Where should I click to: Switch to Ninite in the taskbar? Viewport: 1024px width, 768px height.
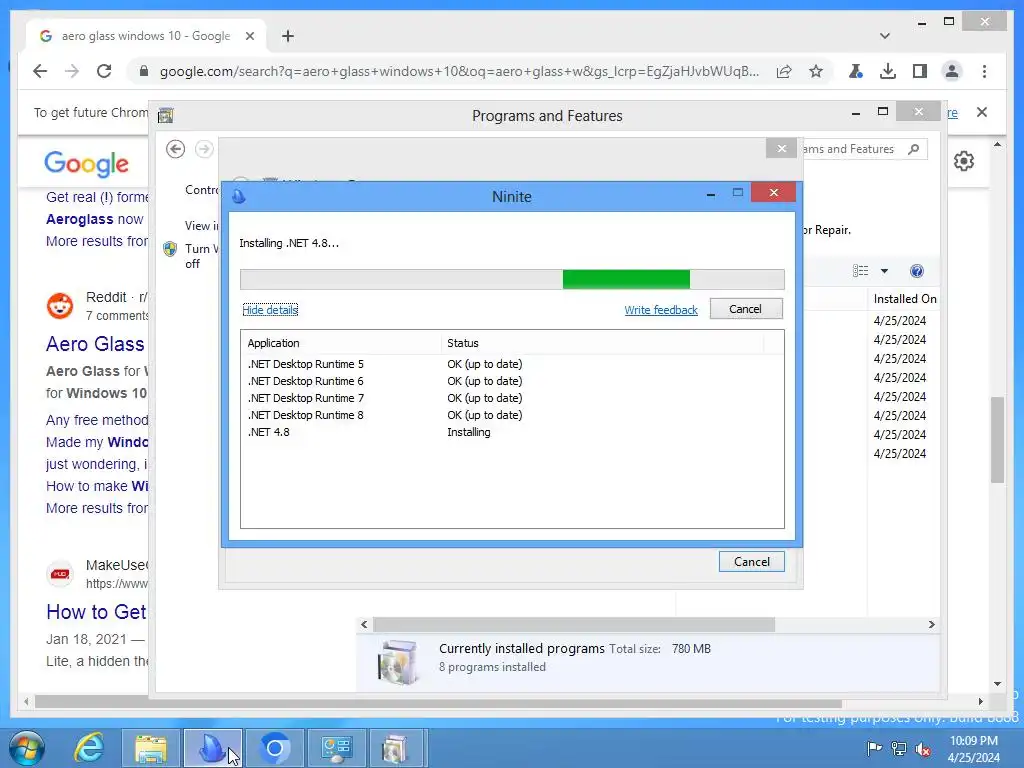coord(213,748)
